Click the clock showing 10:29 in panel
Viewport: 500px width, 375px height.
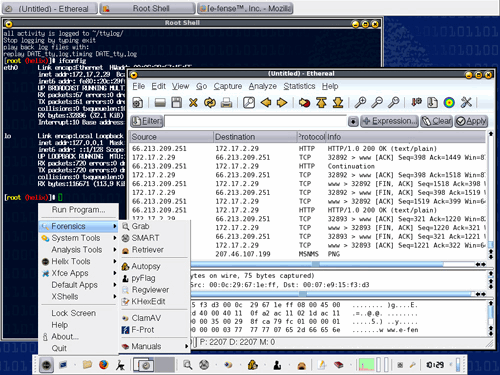(435, 365)
